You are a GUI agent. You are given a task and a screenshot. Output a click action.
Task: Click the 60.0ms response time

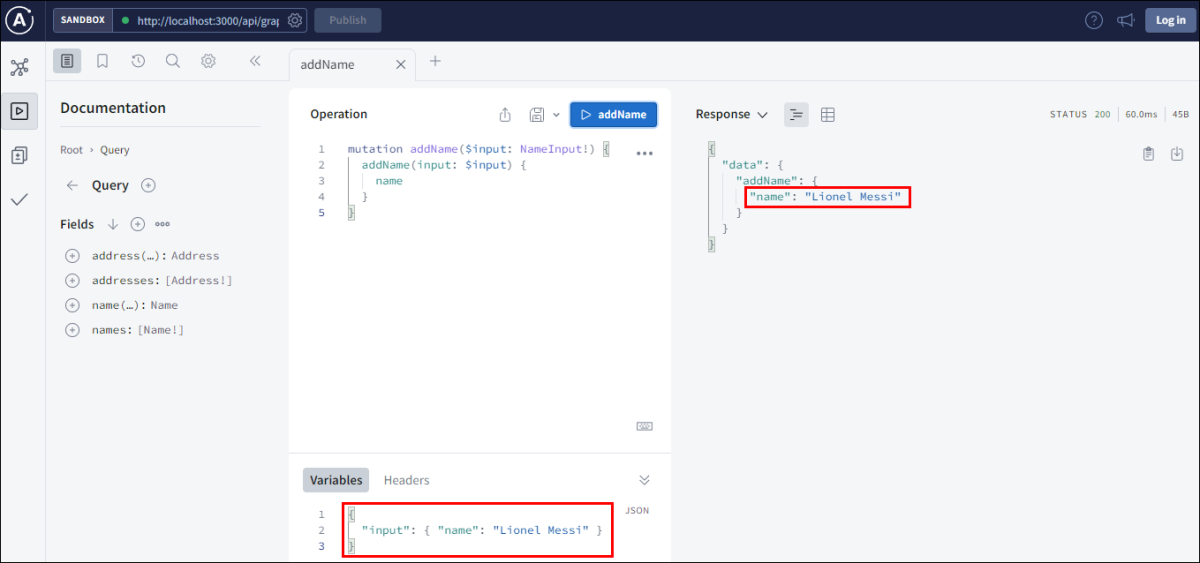click(1141, 114)
